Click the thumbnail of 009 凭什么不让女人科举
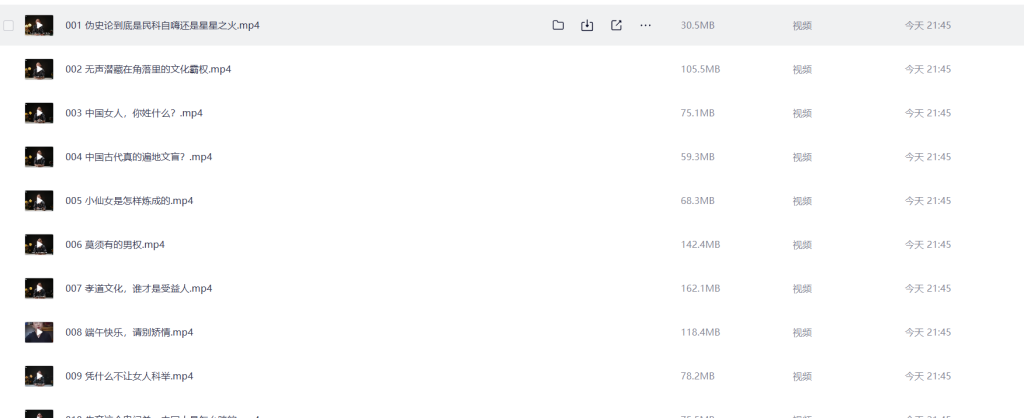 (39, 376)
